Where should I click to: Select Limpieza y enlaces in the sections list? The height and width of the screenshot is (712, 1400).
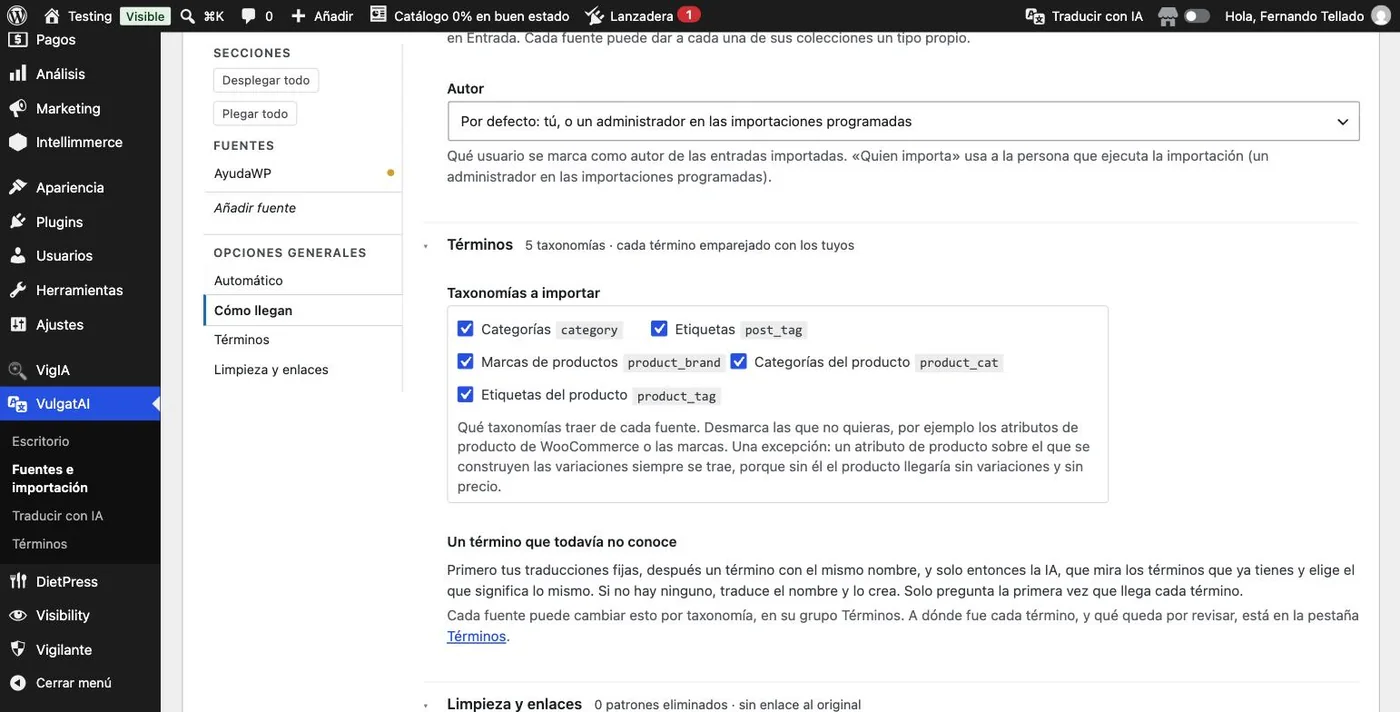tap(271, 370)
